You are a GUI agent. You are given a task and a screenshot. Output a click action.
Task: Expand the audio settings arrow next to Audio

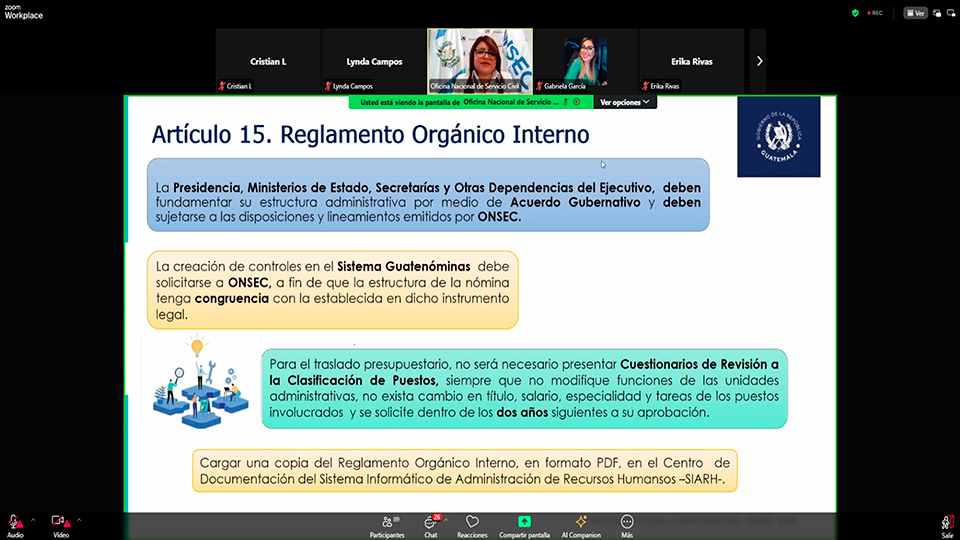[x=33, y=520]
